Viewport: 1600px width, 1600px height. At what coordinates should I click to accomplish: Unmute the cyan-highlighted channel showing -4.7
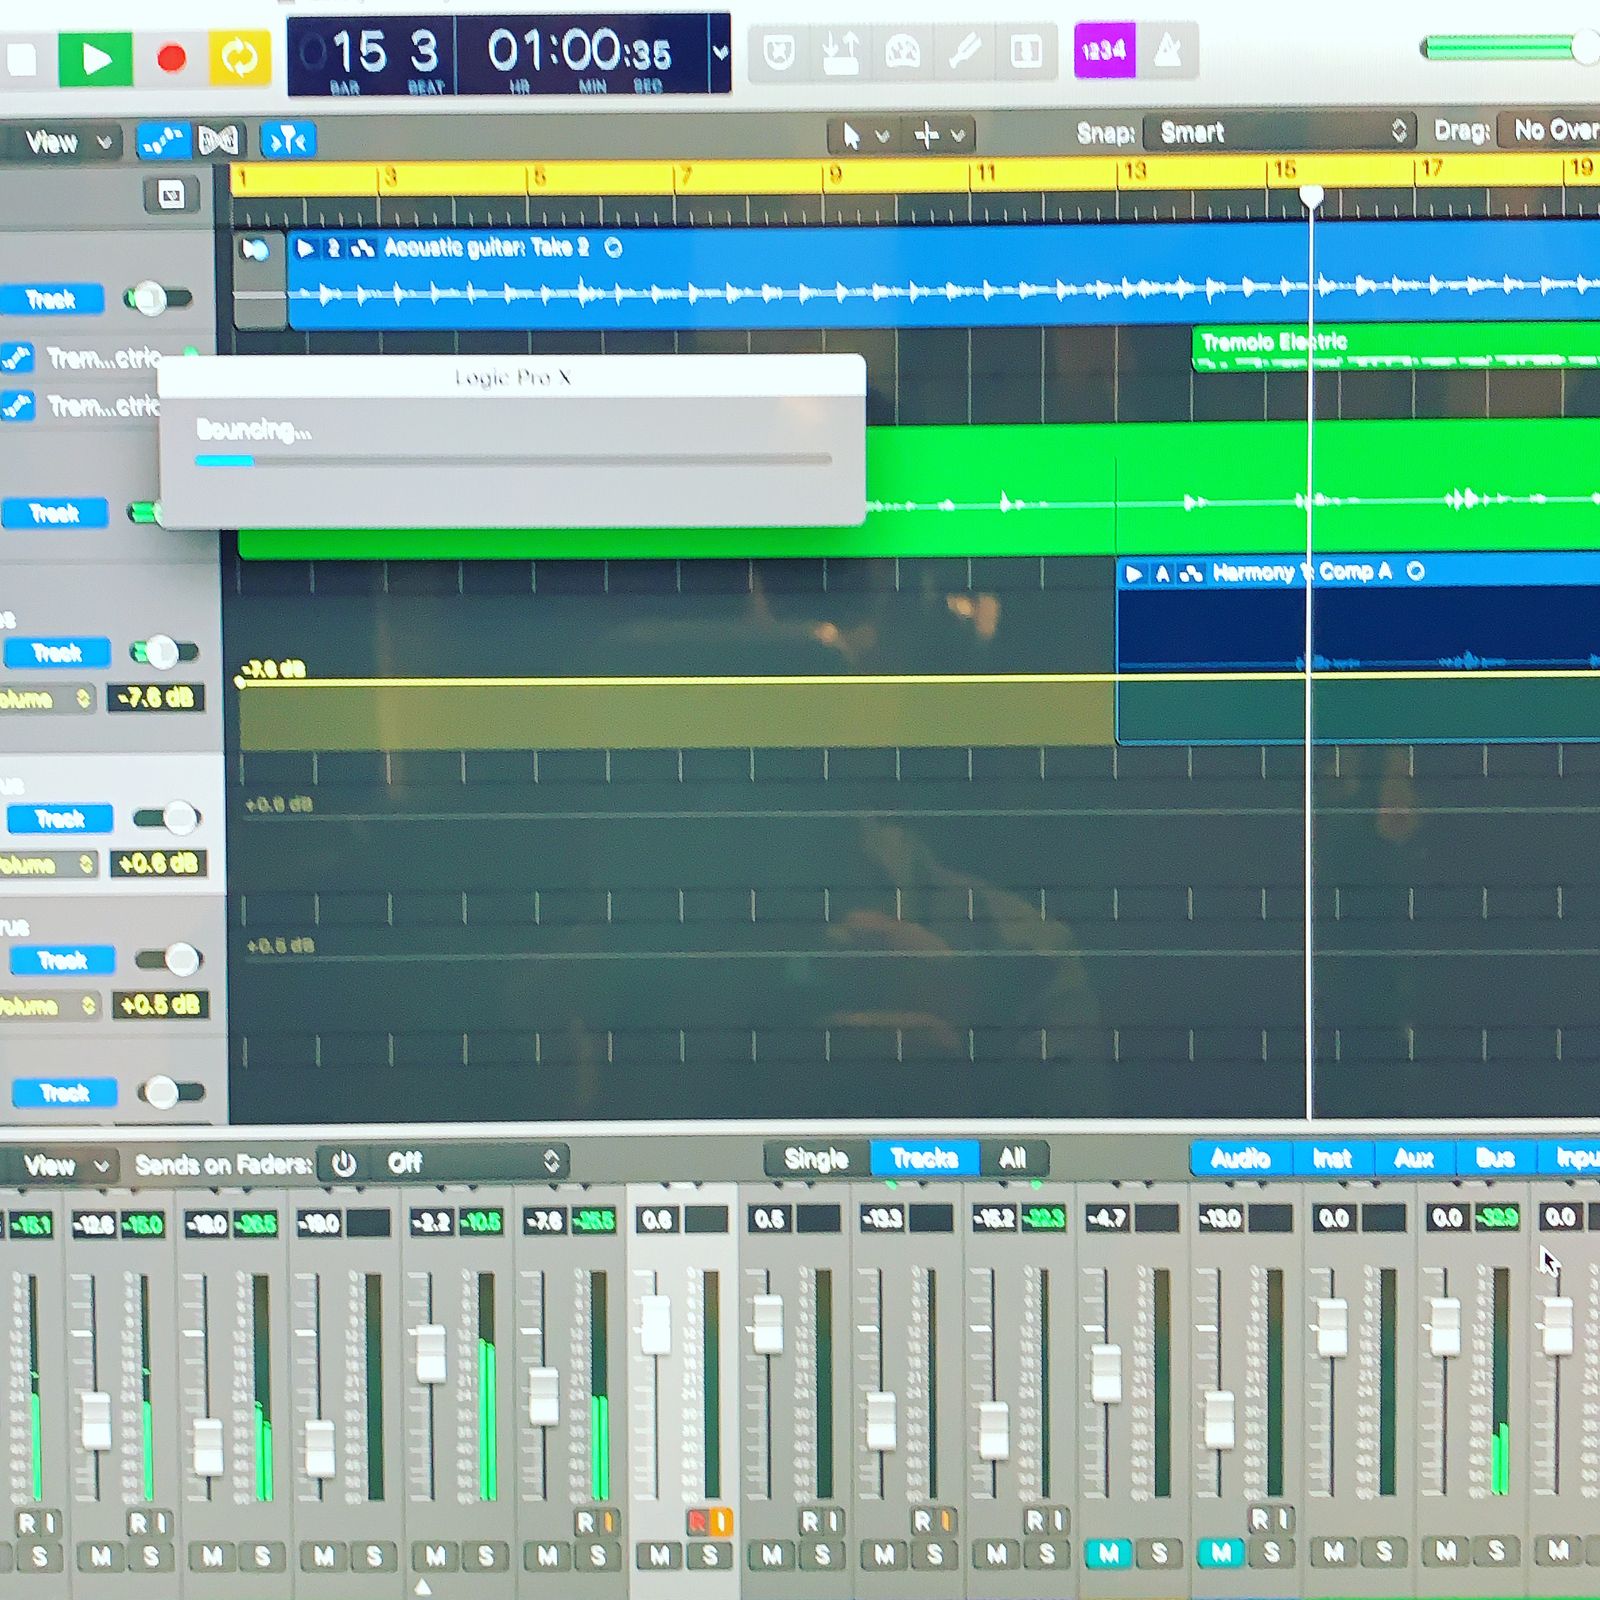tap(1108, 1553)
